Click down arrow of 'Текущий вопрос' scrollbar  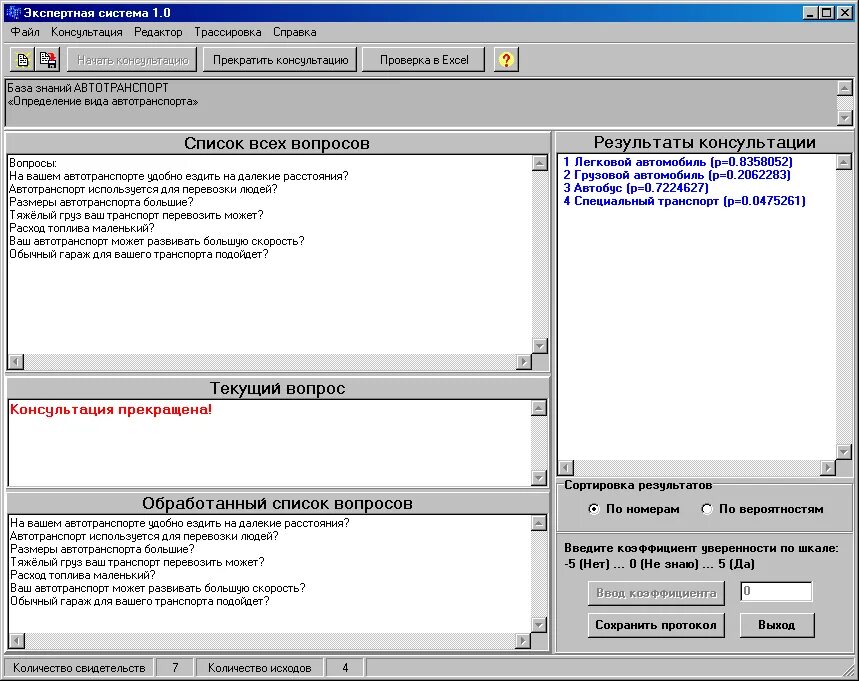(x=539, y=478)
